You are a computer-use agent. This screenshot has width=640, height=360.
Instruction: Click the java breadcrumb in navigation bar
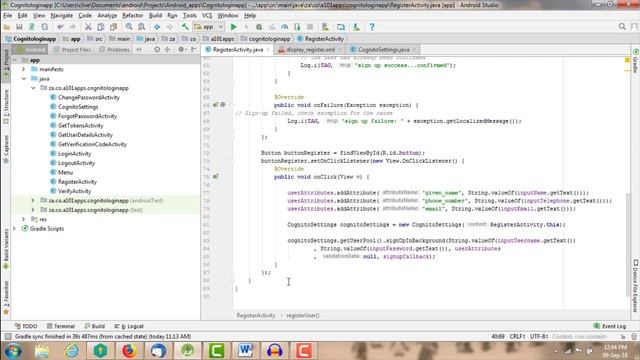point(146,39)
